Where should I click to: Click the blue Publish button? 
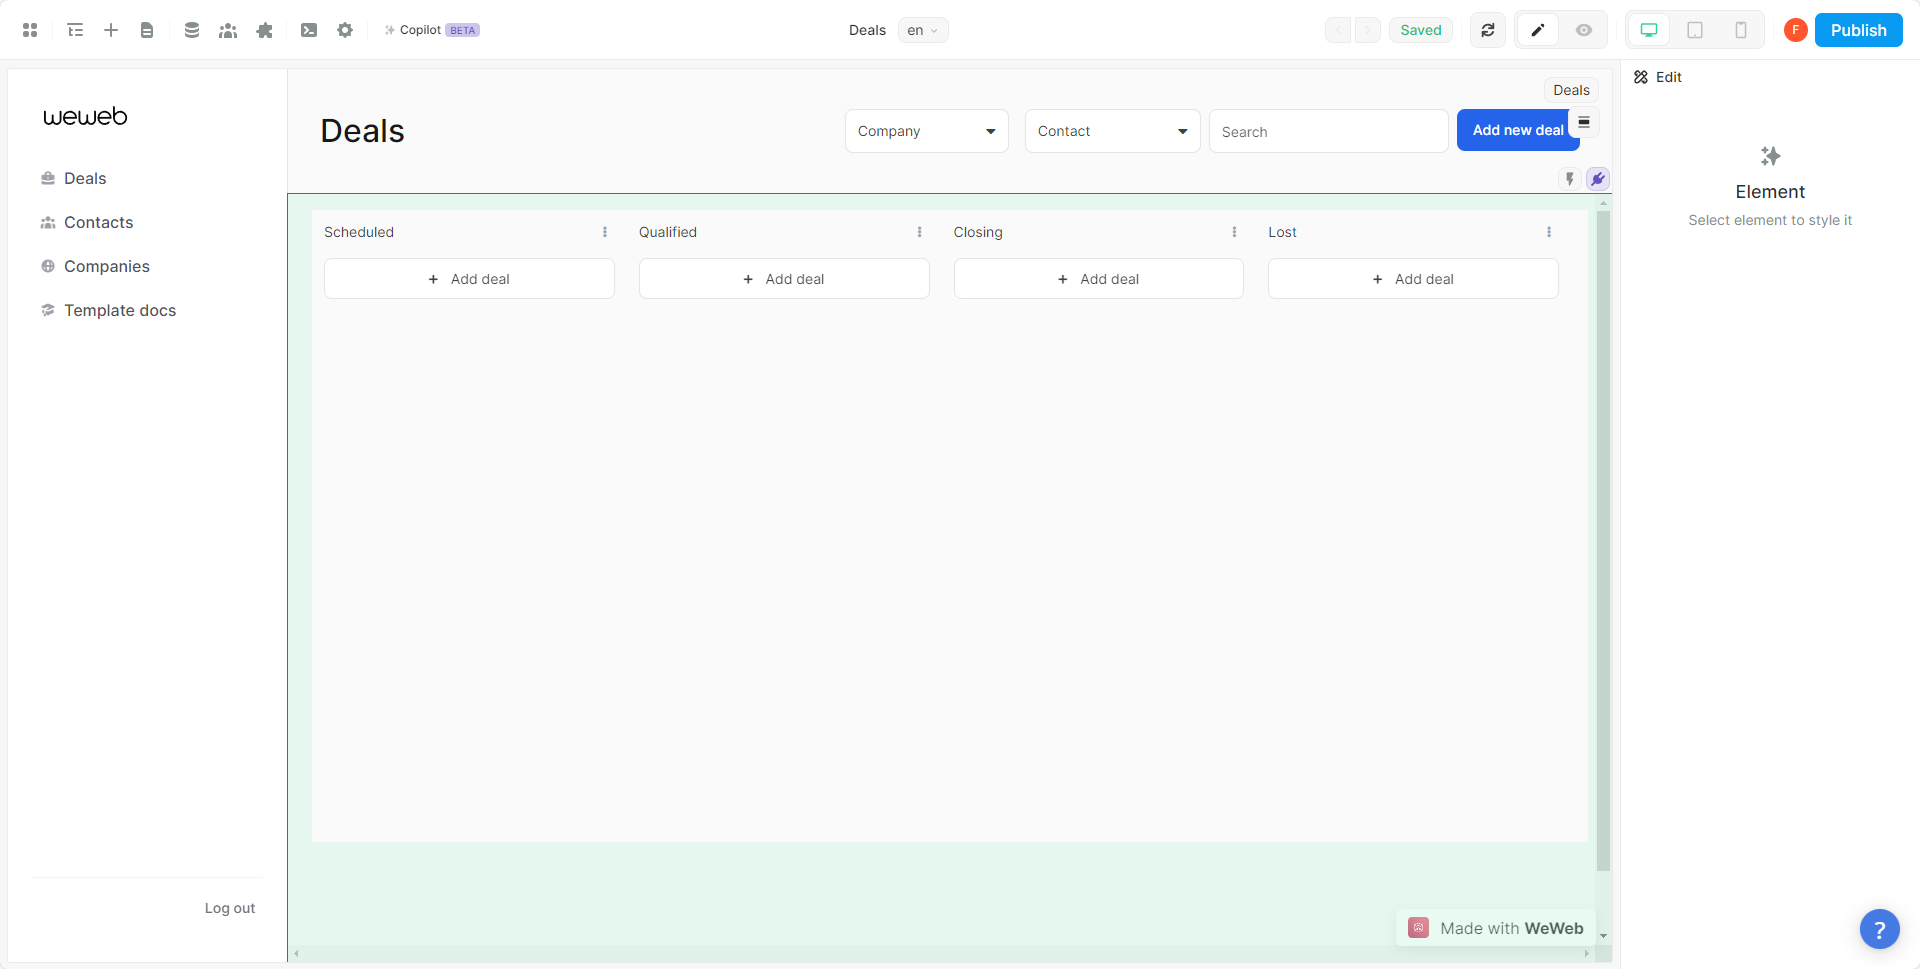click(x=1858, y=30)
